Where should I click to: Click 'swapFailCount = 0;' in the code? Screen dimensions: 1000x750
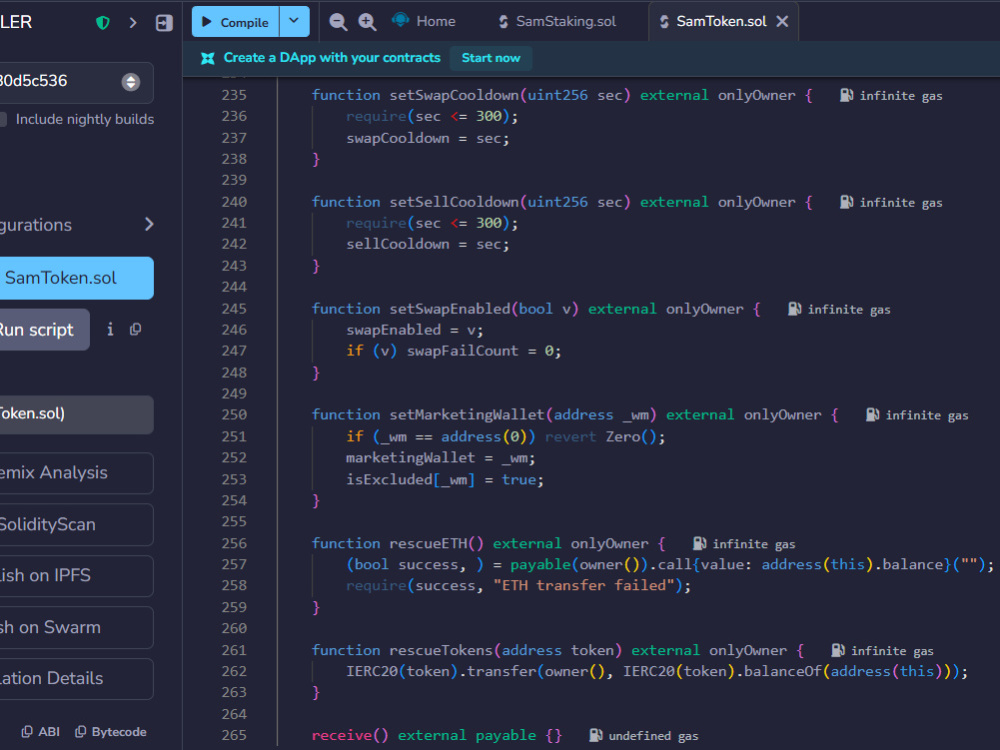[x=483, y=351]
